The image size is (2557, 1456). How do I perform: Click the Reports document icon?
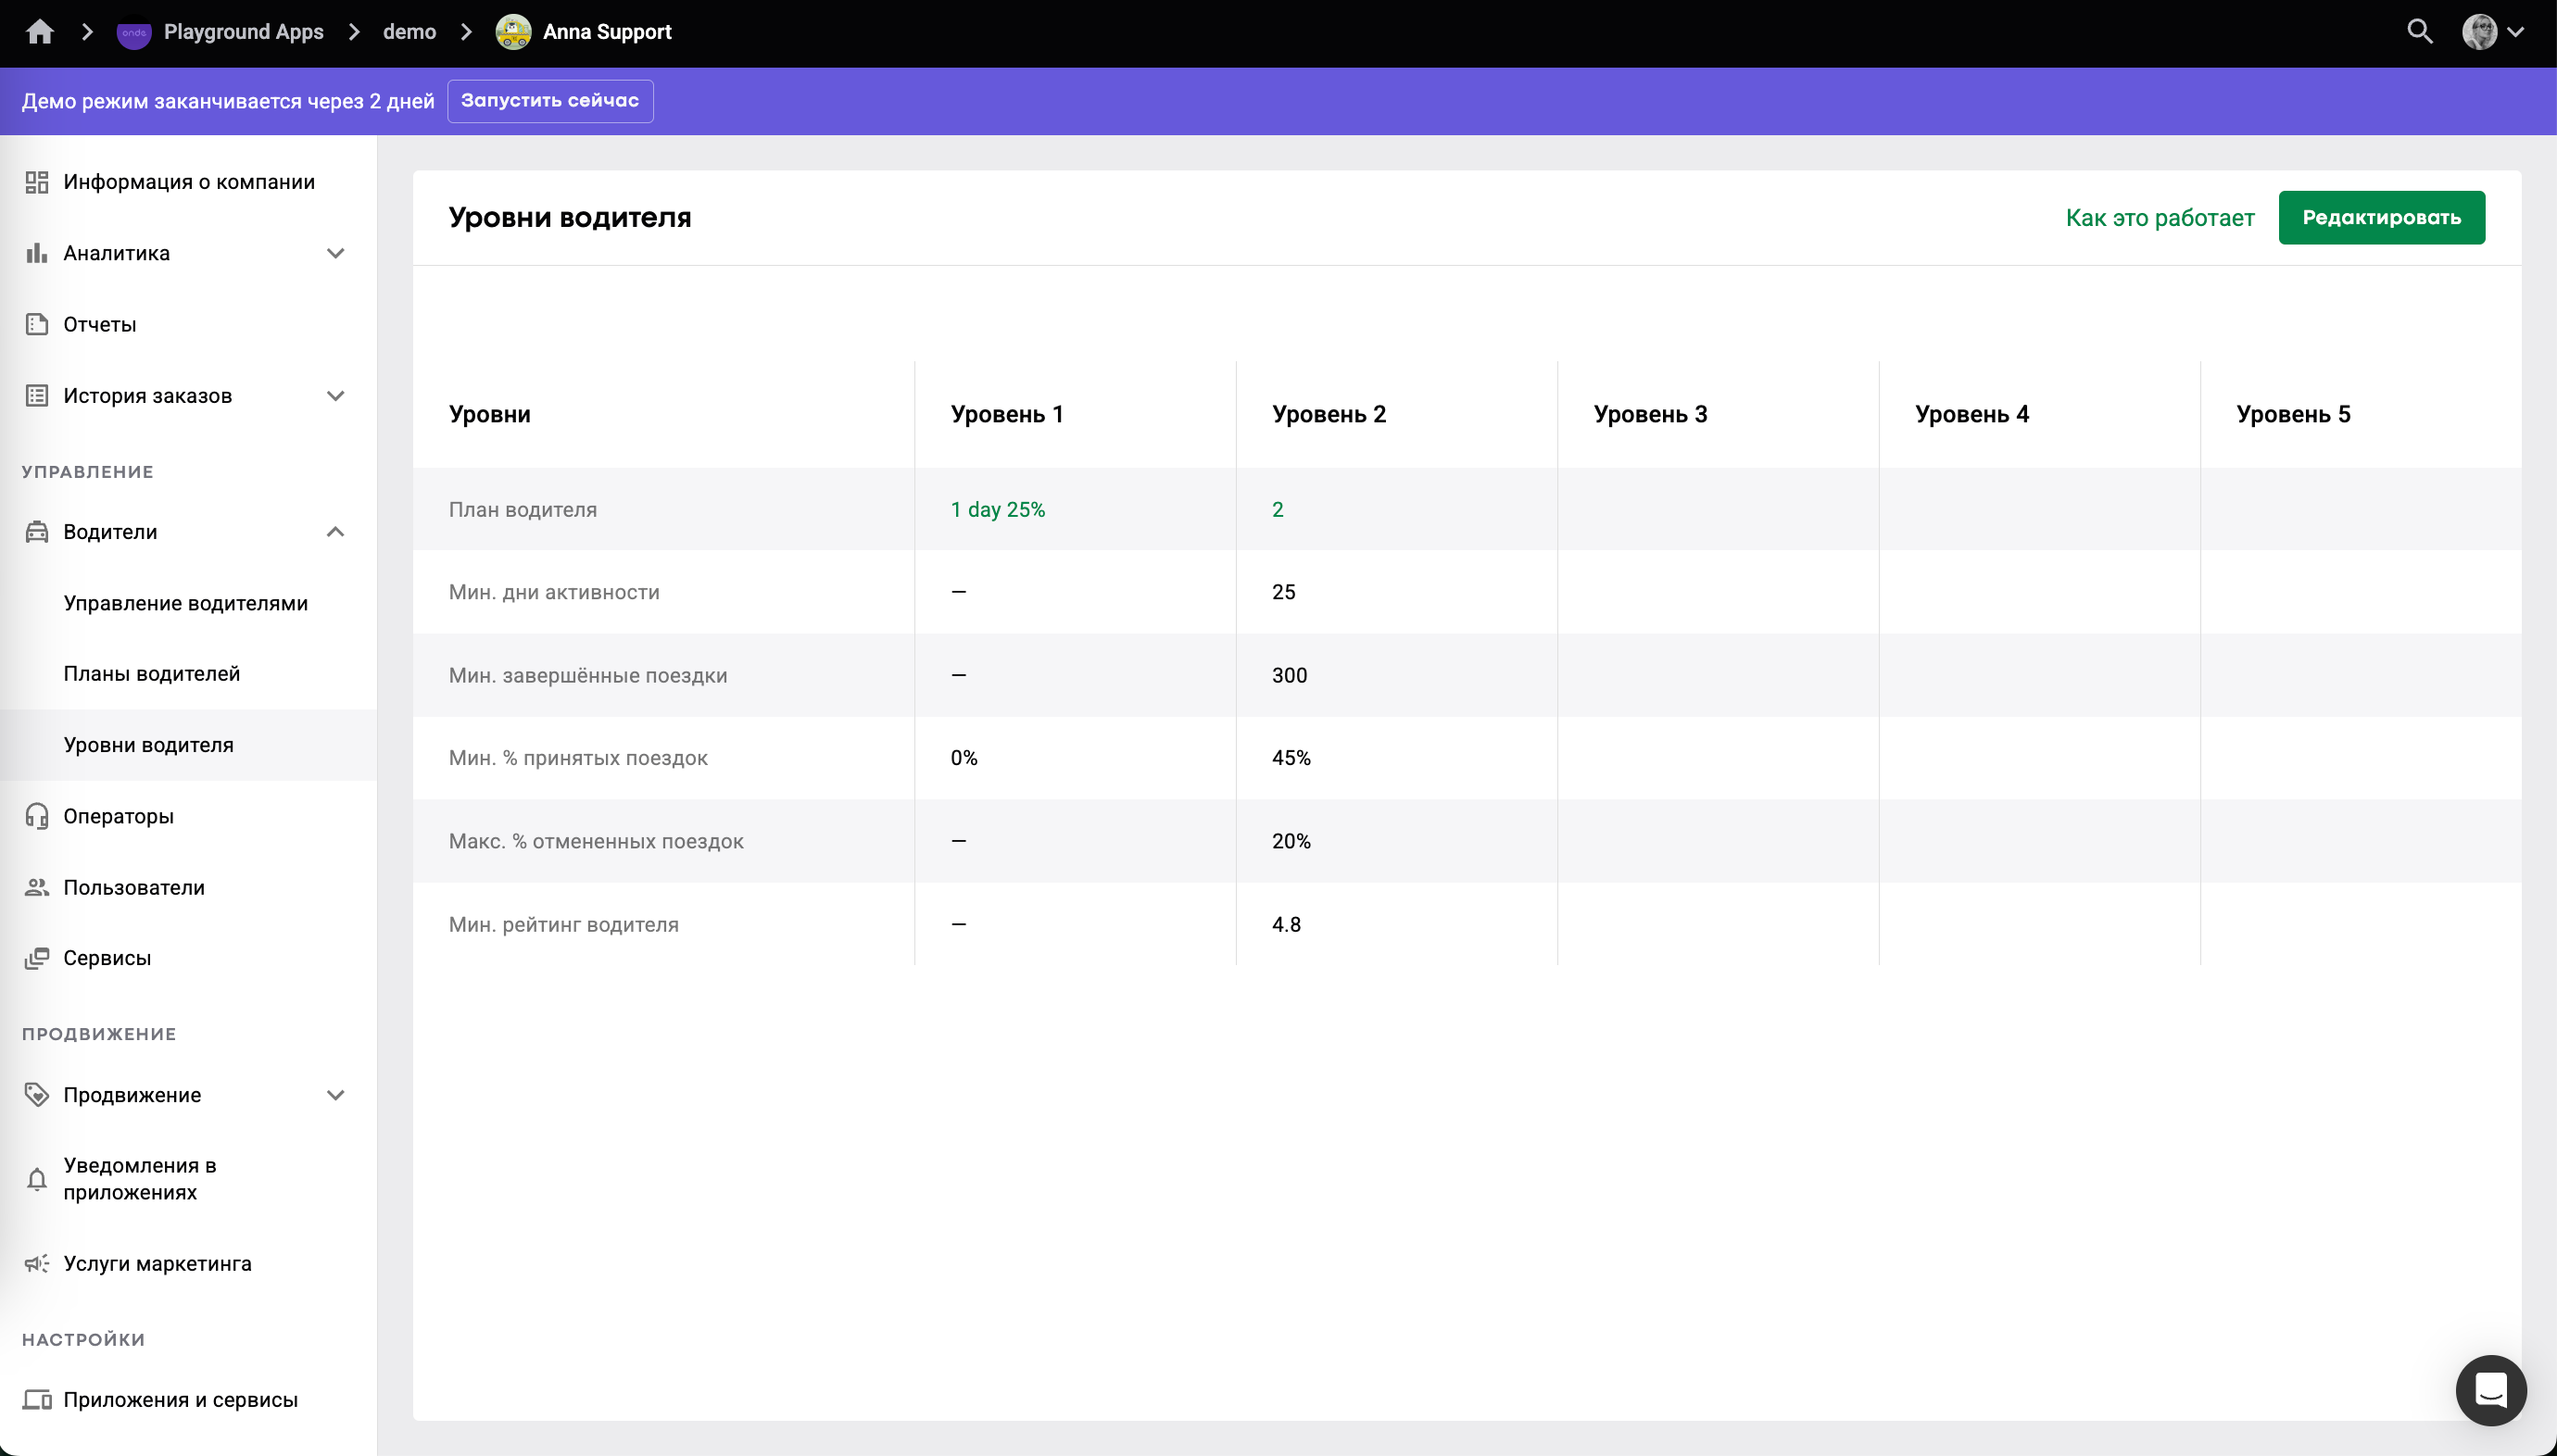[37, 324]
